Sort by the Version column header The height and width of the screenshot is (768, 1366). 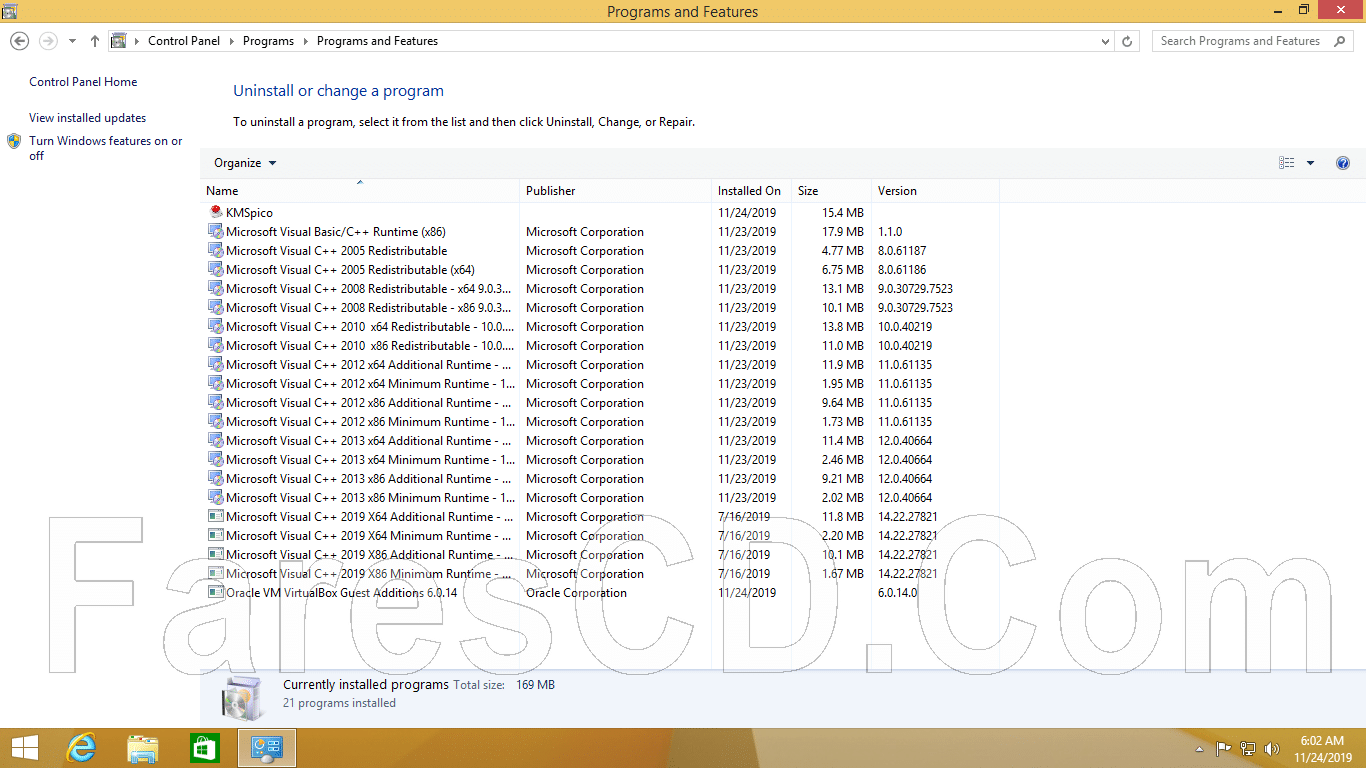pos(935,190)
